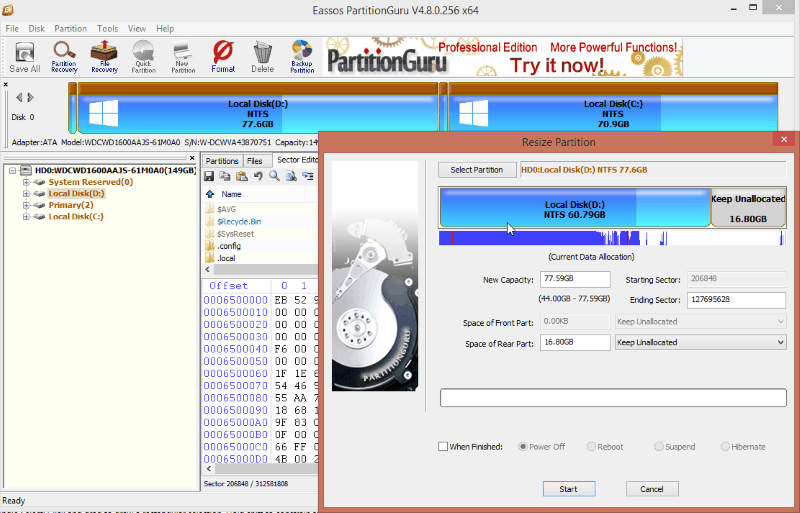
Task: Click the magnifier search icon in sector editor
Action: [x=274, y=176]
